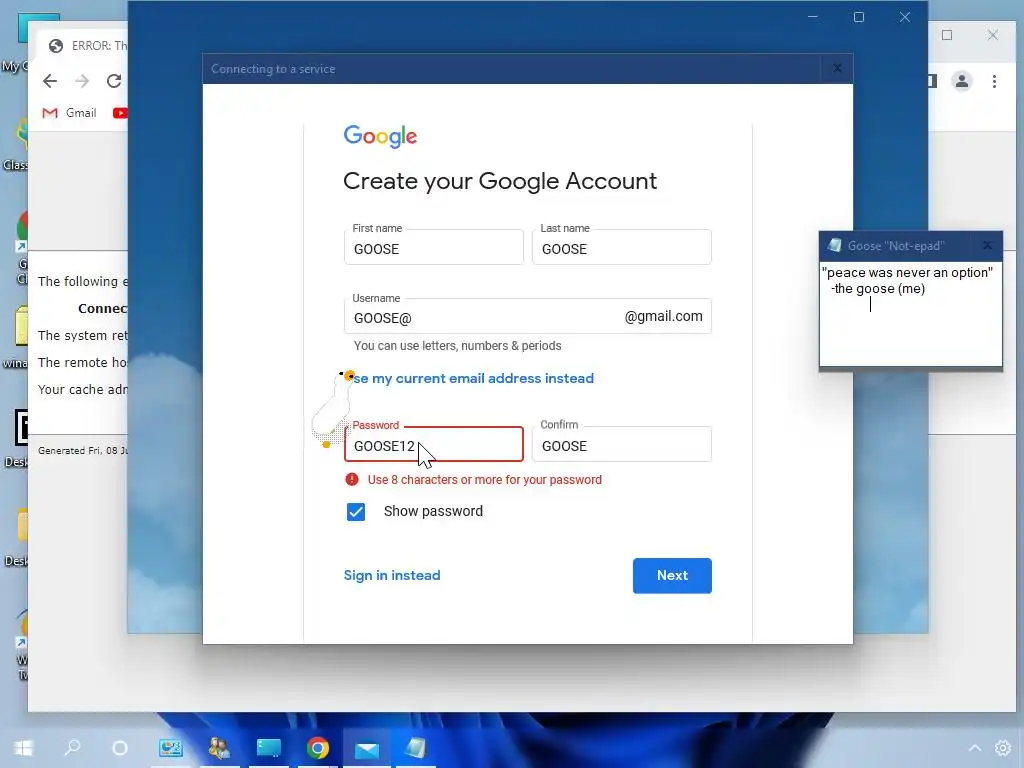Viewport: 1024px width, 768px height.
Task: Click the Google logo
Action: pos(380,136)
